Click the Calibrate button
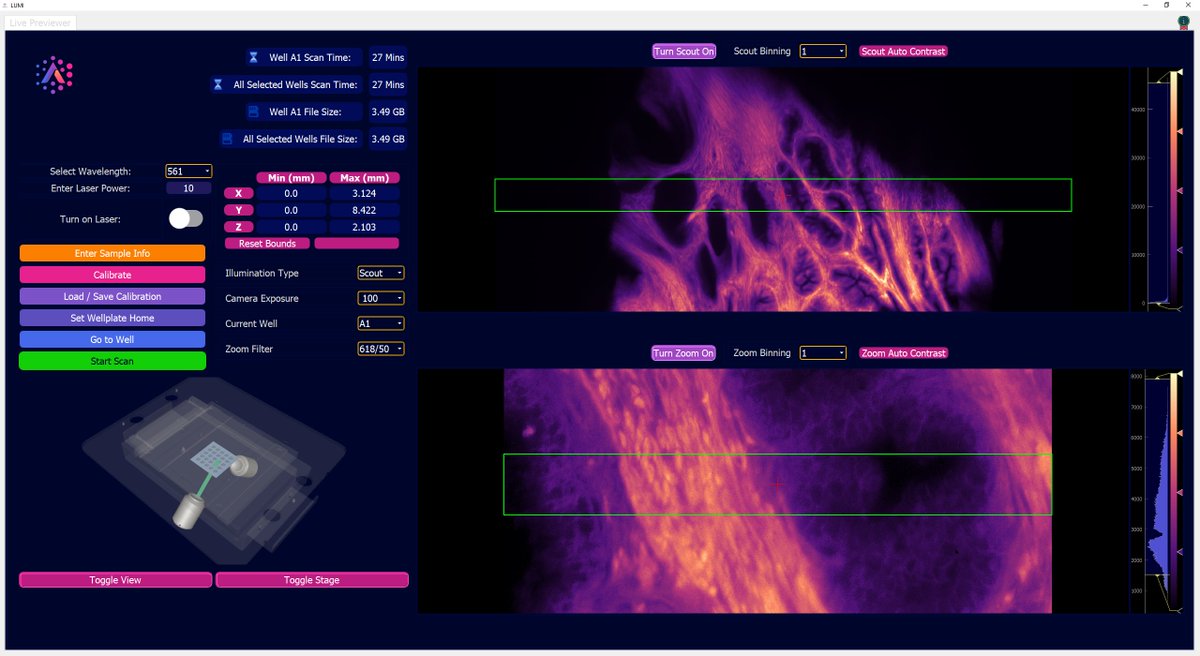This screenshot has height=656, width=1200. click(112, 274)
